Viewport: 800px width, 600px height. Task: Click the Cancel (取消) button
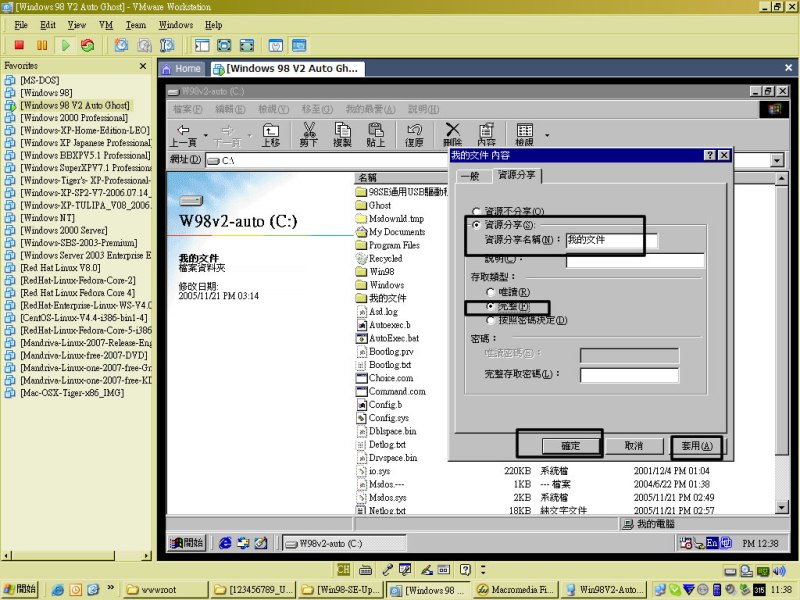[x=634, y=446]
